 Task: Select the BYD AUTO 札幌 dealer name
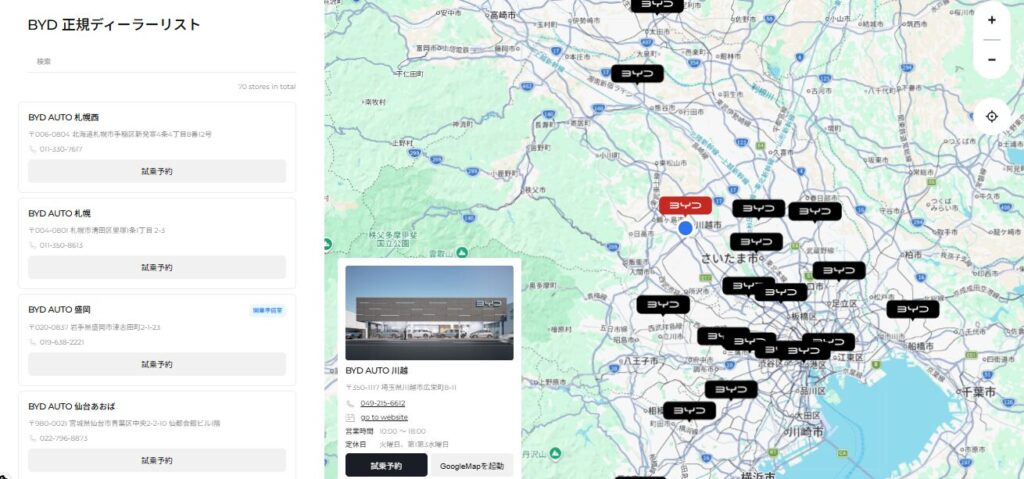59,214
